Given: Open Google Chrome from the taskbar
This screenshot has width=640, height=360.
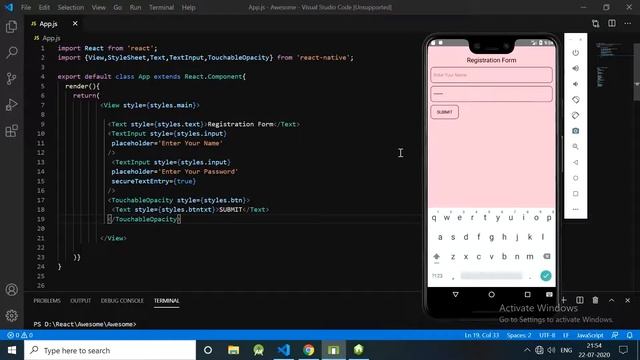Looking at the screenshot, I should pos(309,350).
